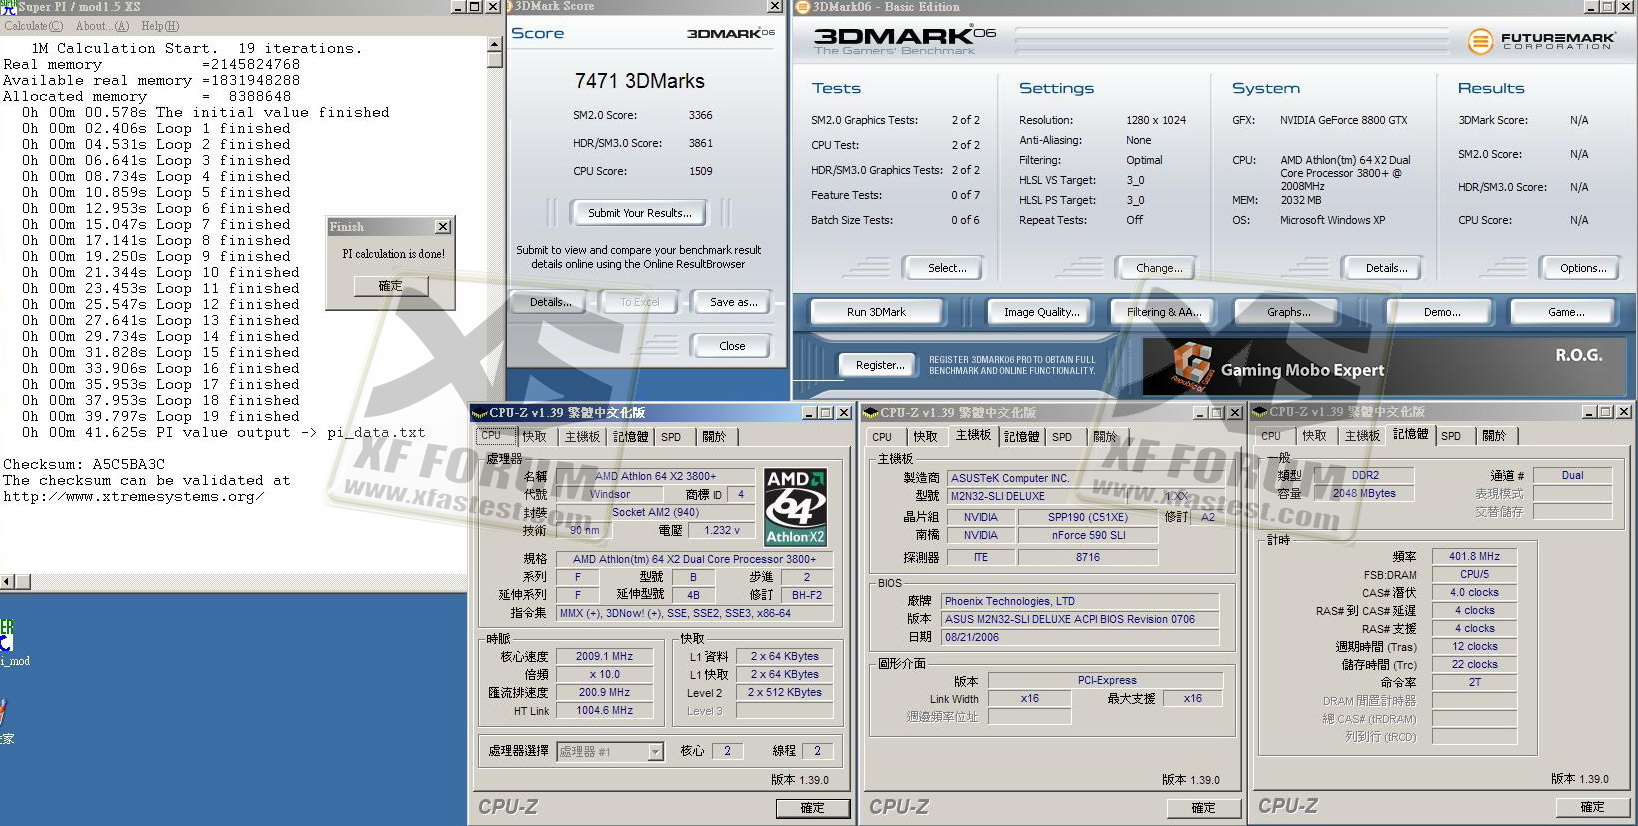Click Change under Settings section
1638x826 pixels.
(1158, 268)
